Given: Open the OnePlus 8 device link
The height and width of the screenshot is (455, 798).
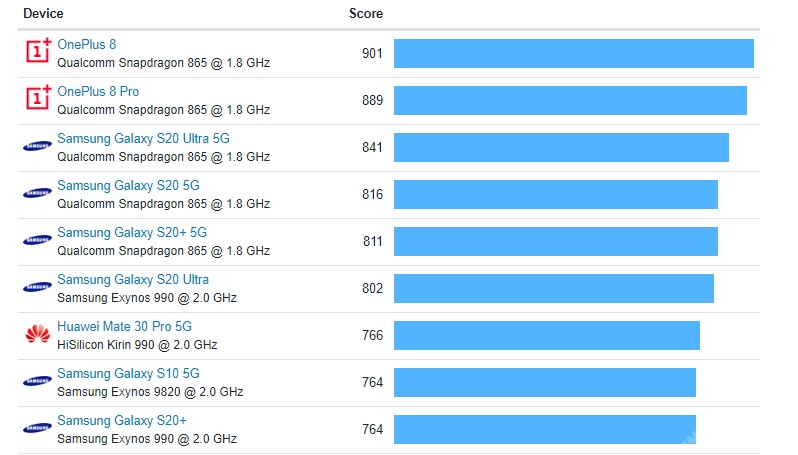Looking at the screenshot, I should [86, 45].
